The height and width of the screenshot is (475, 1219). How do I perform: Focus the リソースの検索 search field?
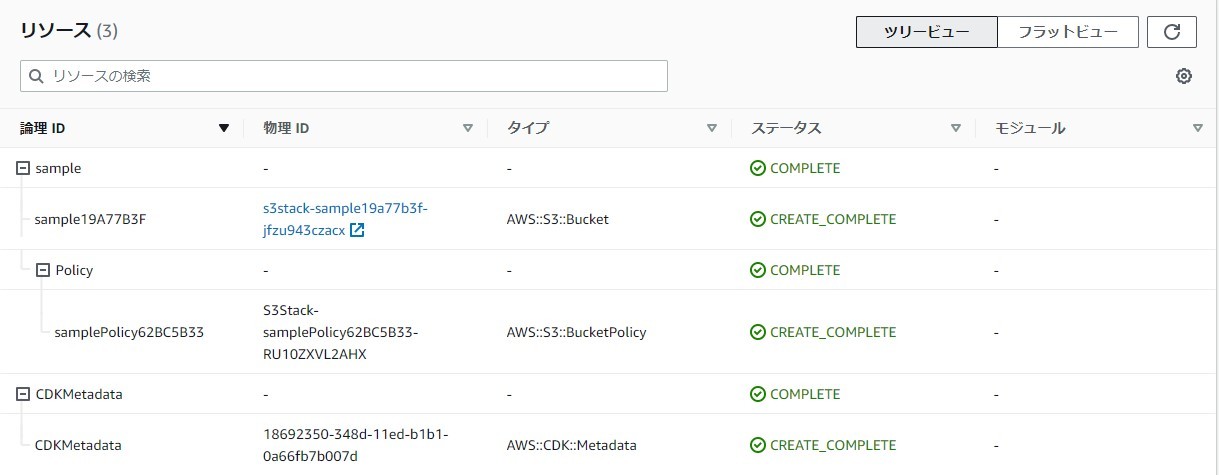tap(344, 76)
